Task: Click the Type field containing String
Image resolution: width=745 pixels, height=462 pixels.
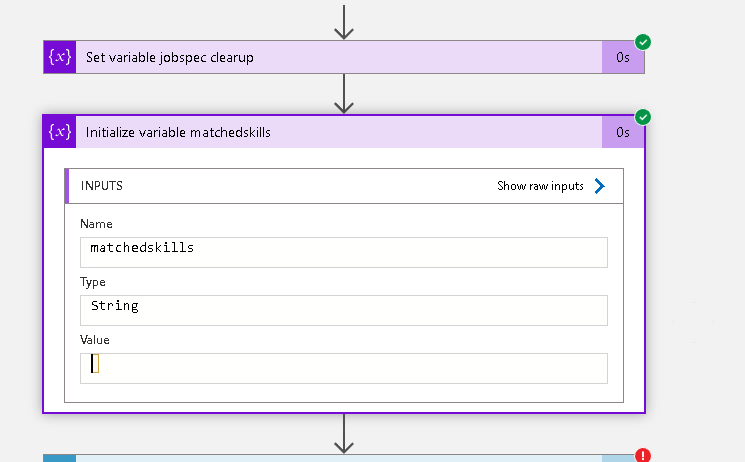Action: [x=344, y=310]
